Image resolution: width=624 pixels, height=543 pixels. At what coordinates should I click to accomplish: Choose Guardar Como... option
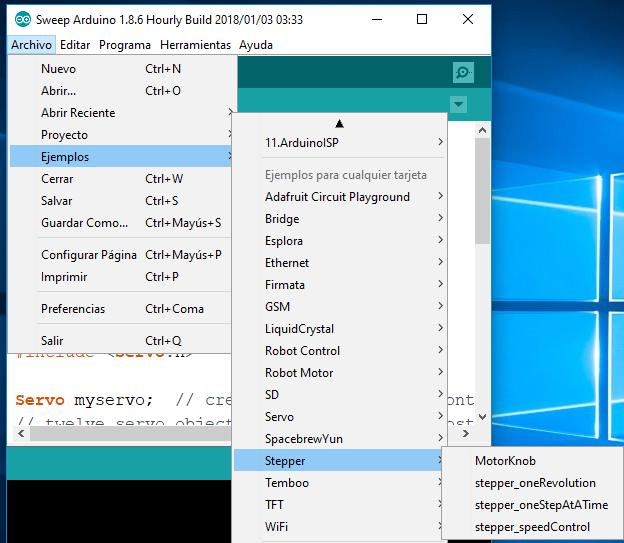[121, 223]
